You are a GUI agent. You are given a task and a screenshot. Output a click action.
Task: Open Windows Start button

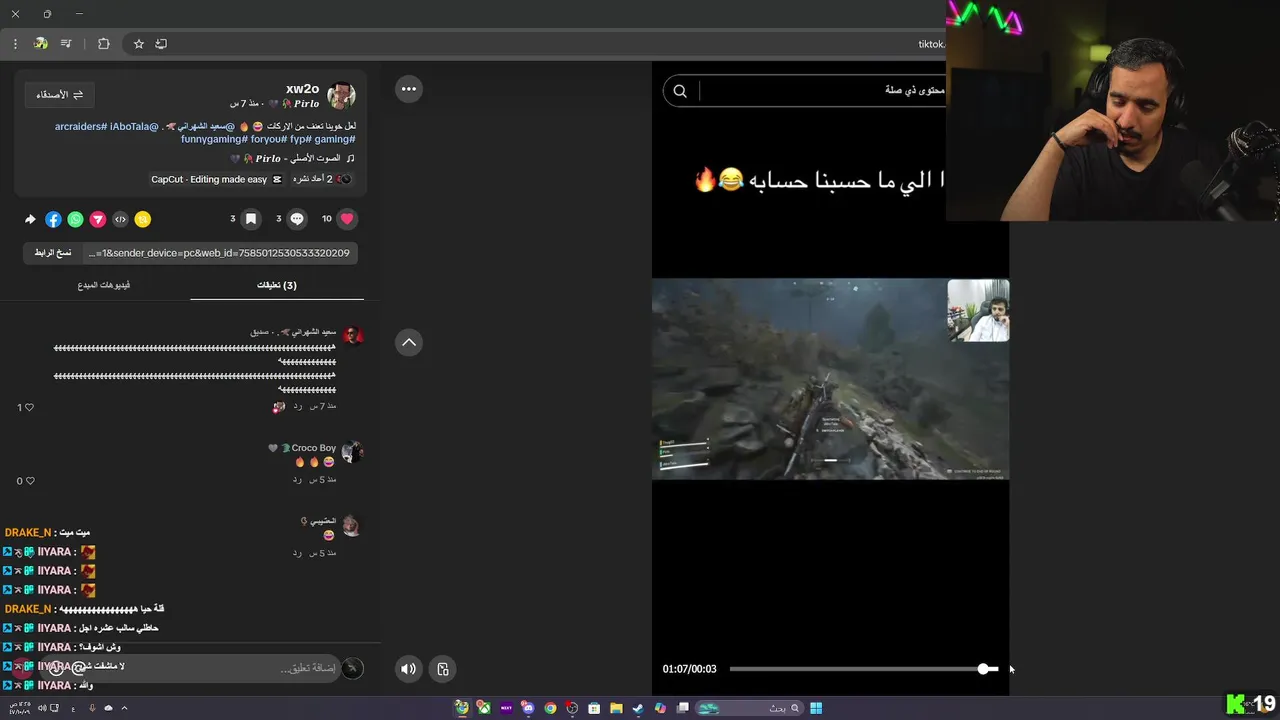(x=816, y=708)
